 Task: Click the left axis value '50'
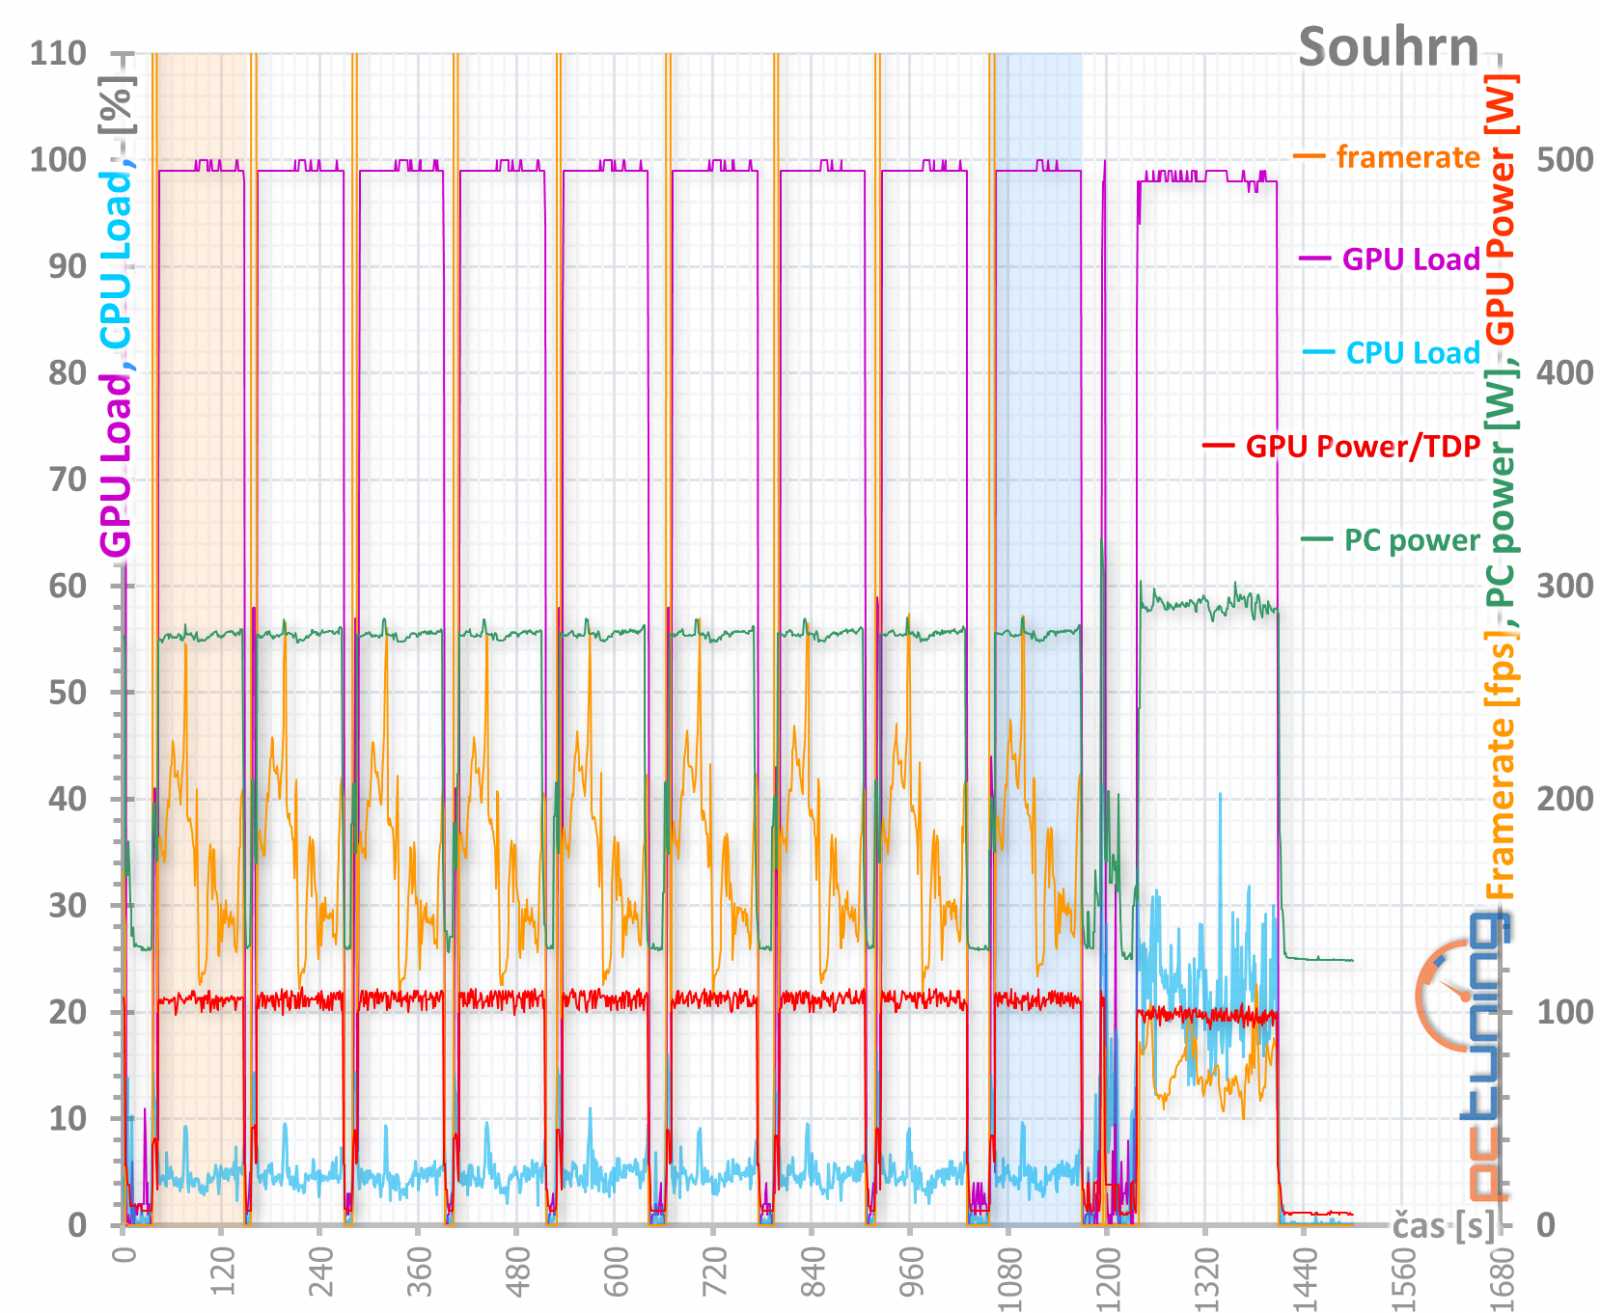pos(68,692)
